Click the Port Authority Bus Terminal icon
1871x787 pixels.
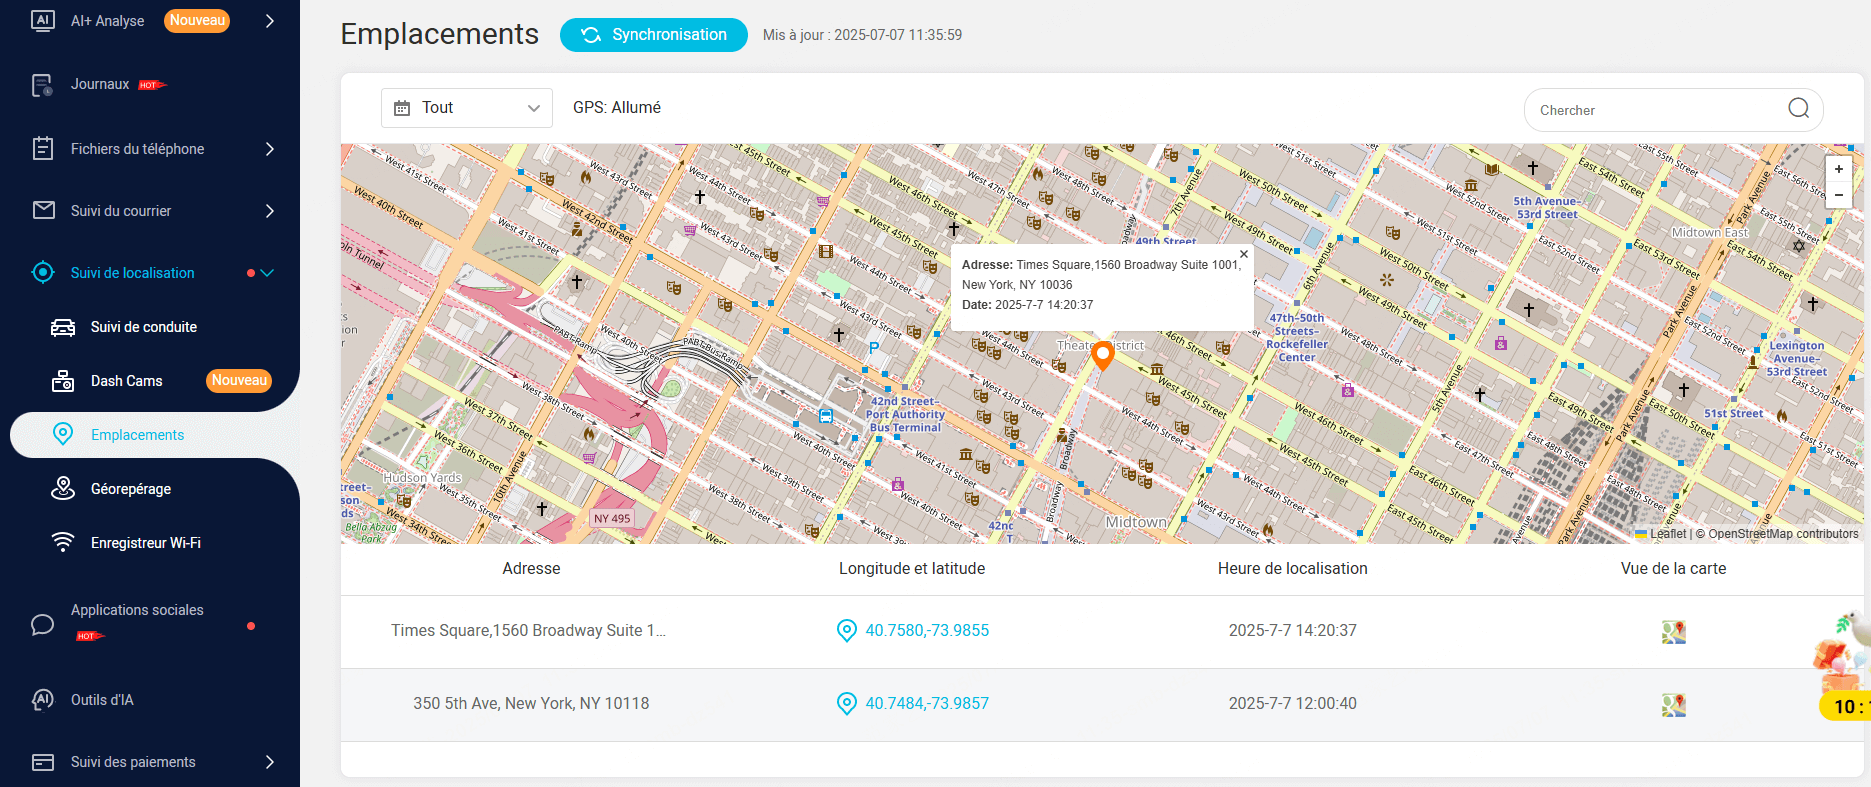tap(826, 416)
